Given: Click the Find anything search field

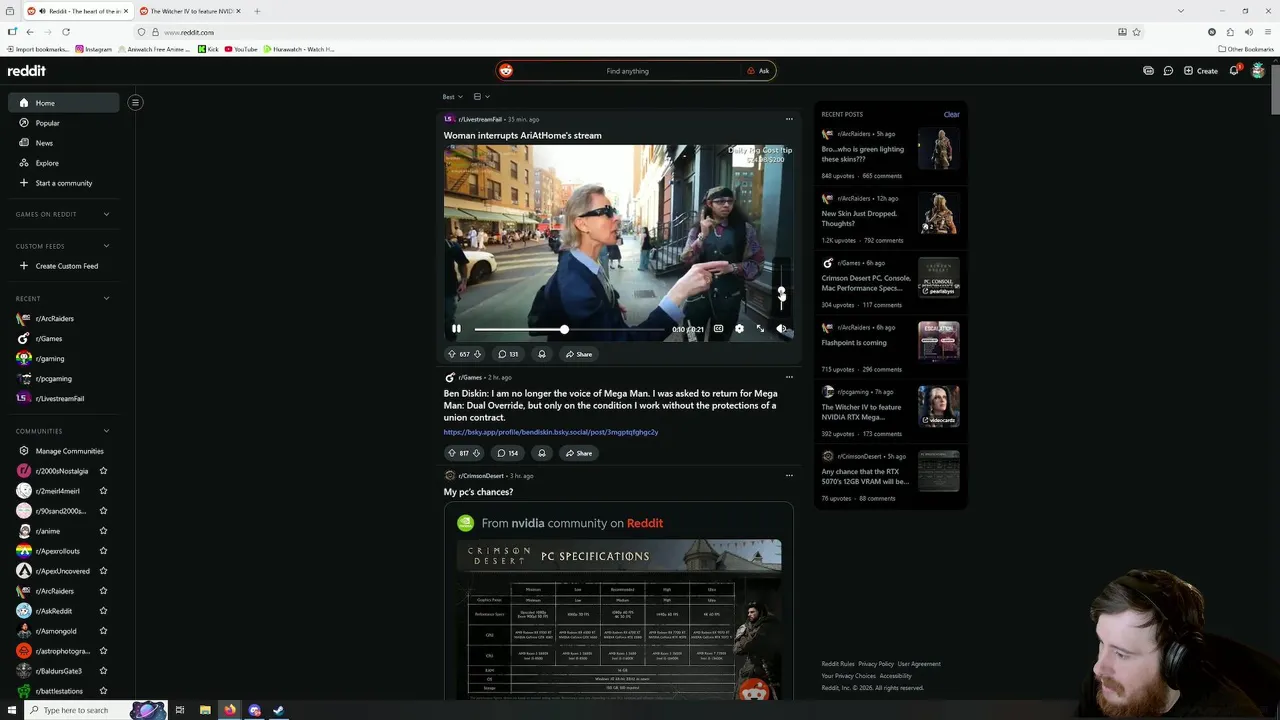Looking at the screenshot, I should (627, 71).
